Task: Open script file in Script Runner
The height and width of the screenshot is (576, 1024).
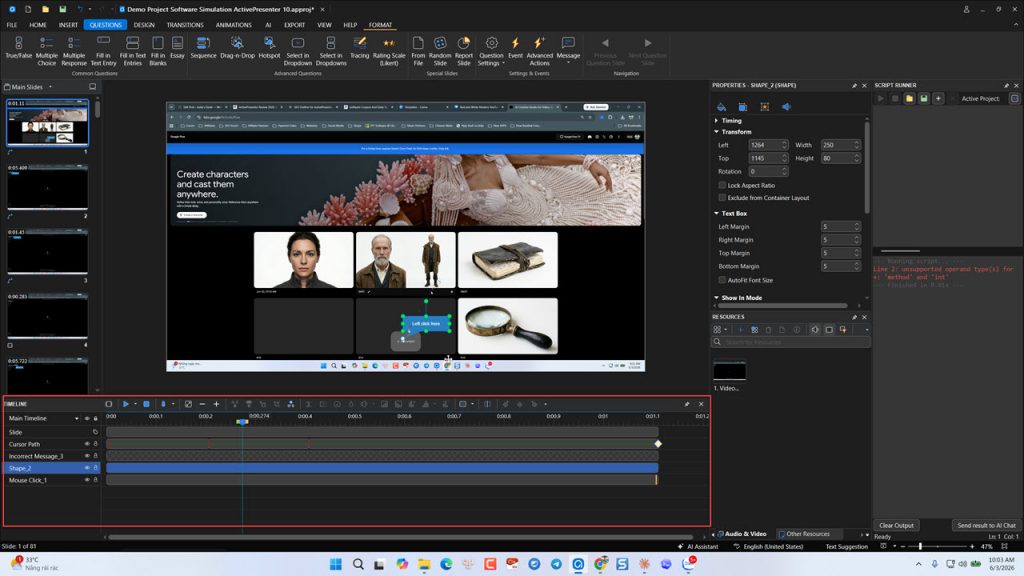Action: click(x=909, y=99)
